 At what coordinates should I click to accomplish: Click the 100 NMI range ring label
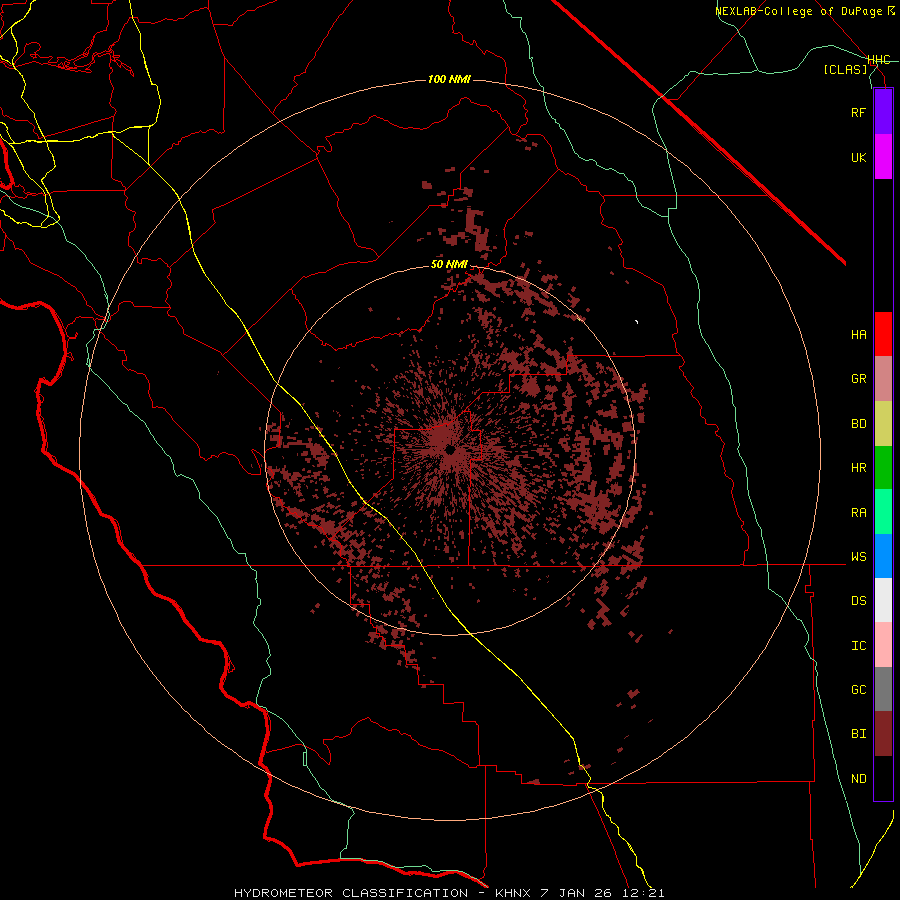[449, 79]
